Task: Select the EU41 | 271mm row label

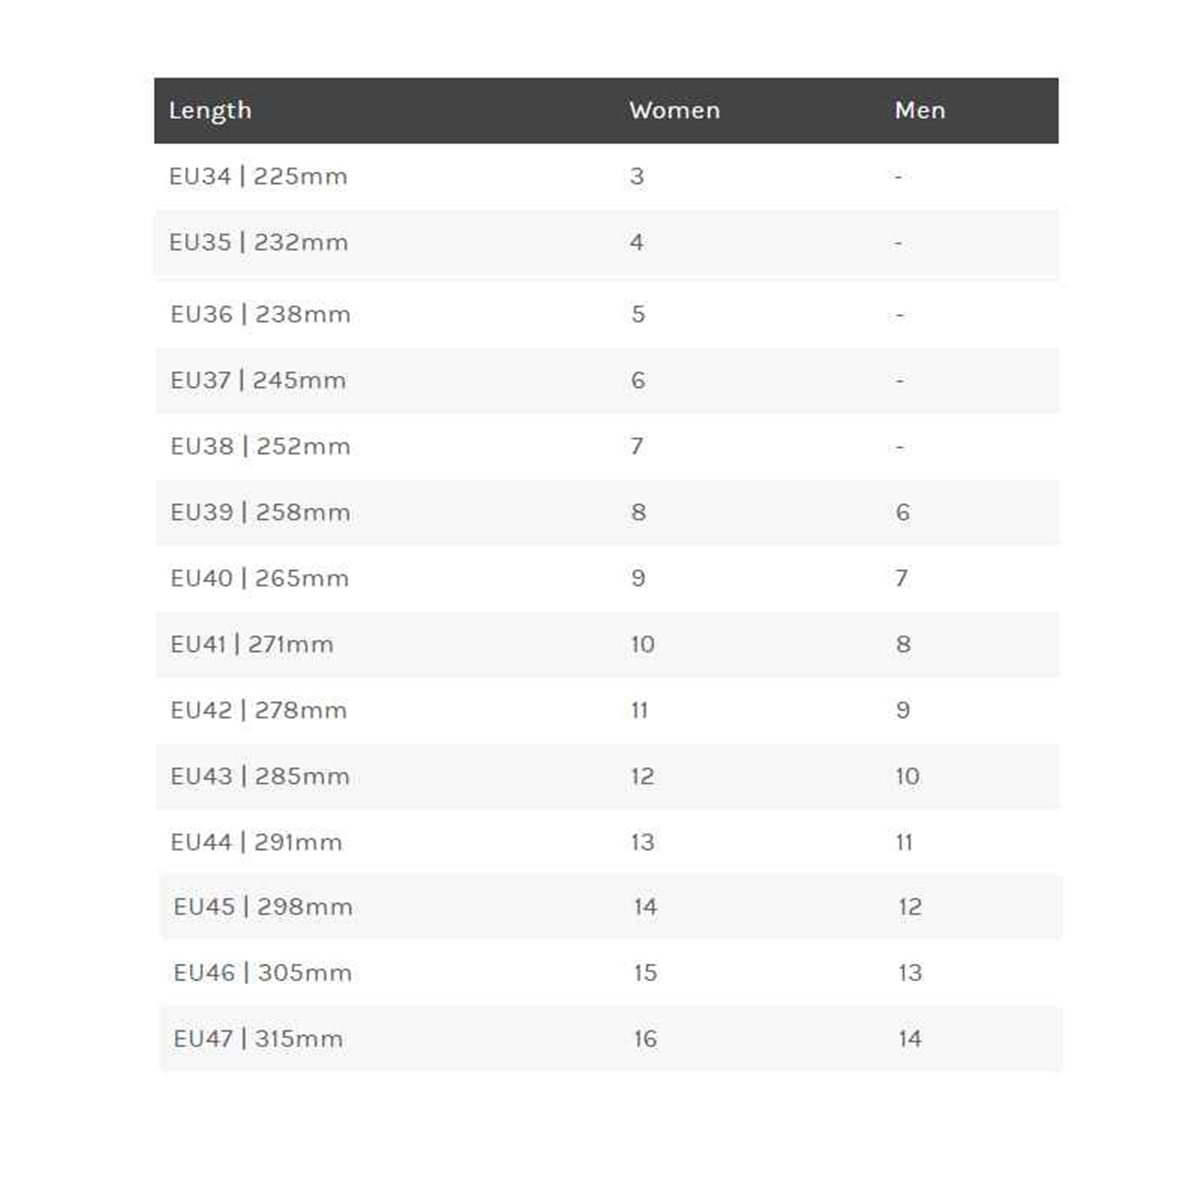Action: (x=252, y=645)
